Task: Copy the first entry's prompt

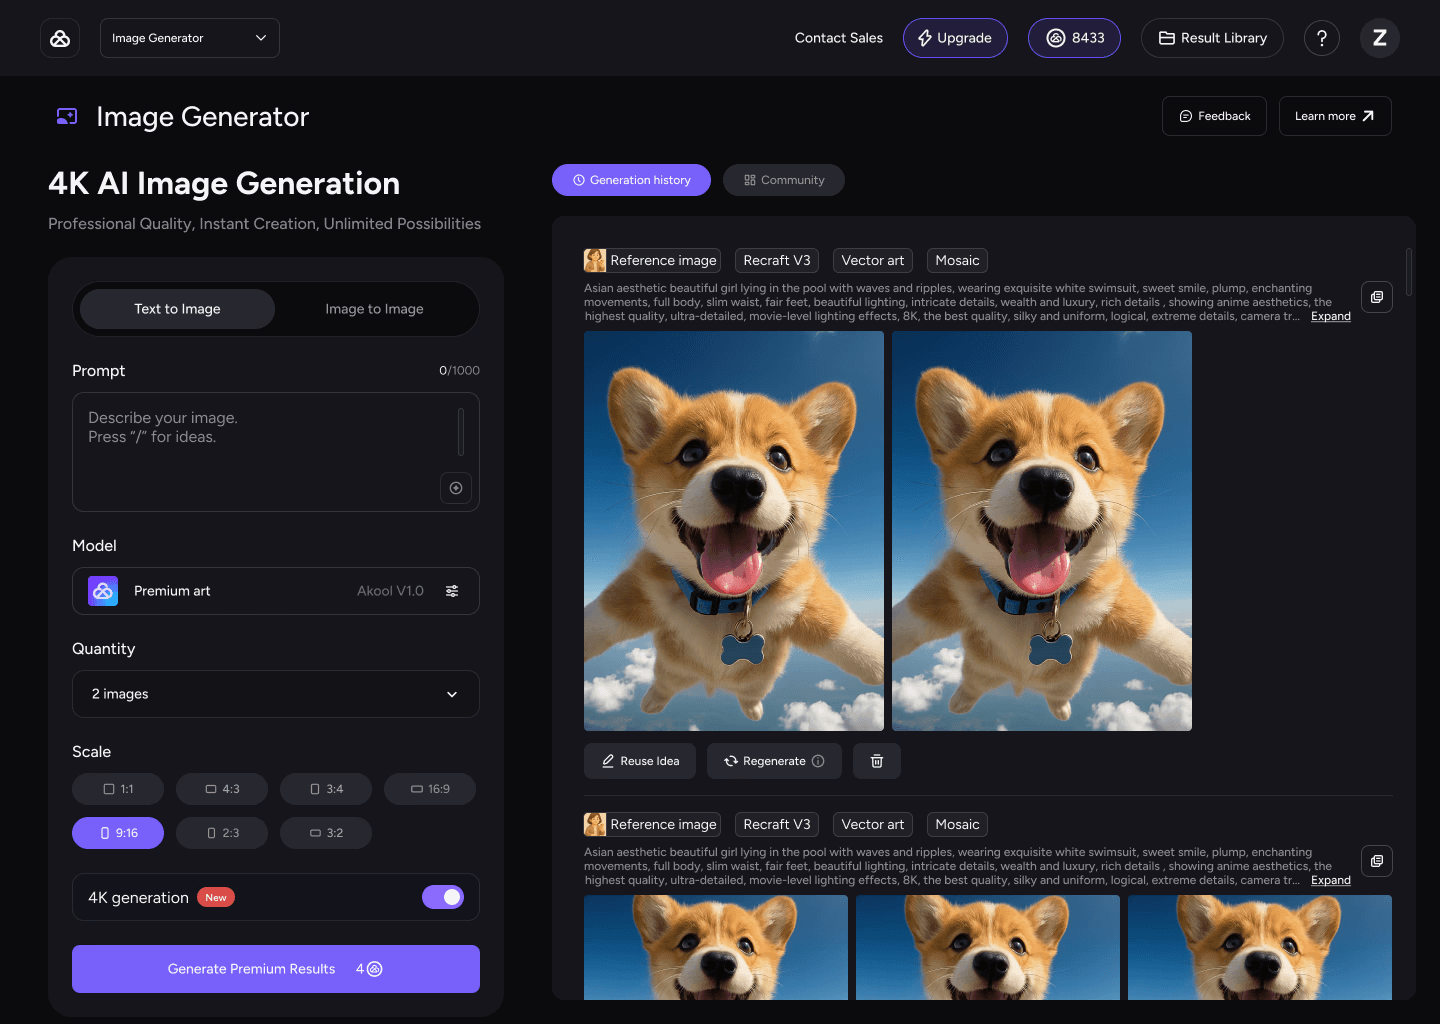Action: [1377, 297]
